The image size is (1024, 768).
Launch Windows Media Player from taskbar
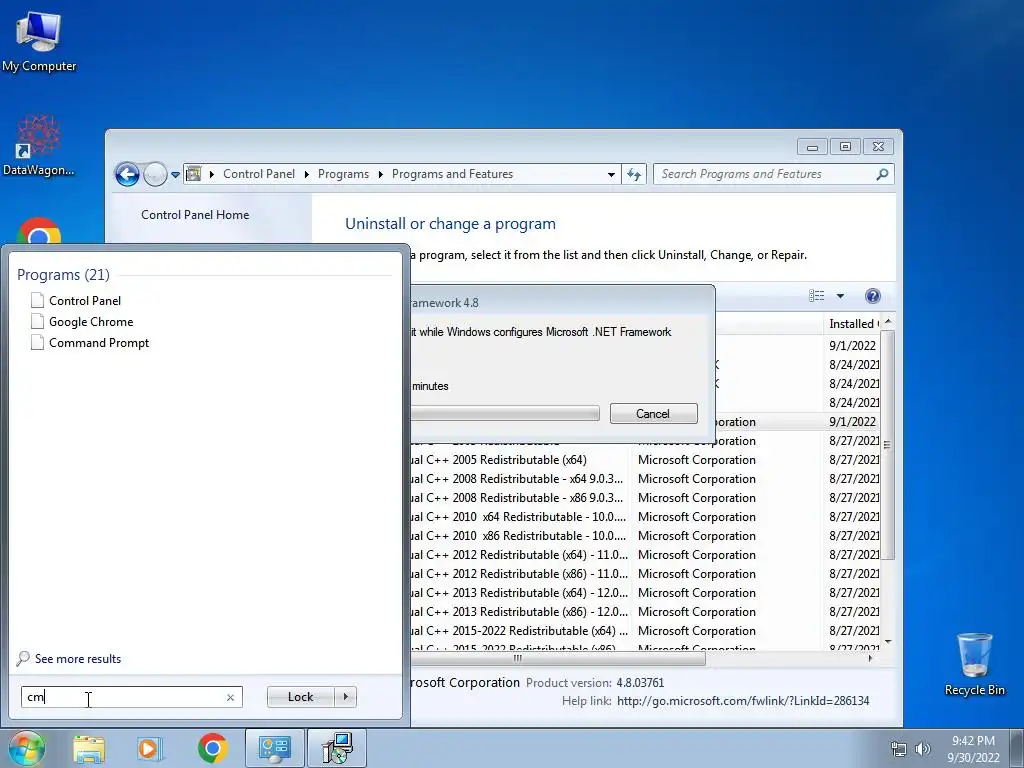(149, 748)
